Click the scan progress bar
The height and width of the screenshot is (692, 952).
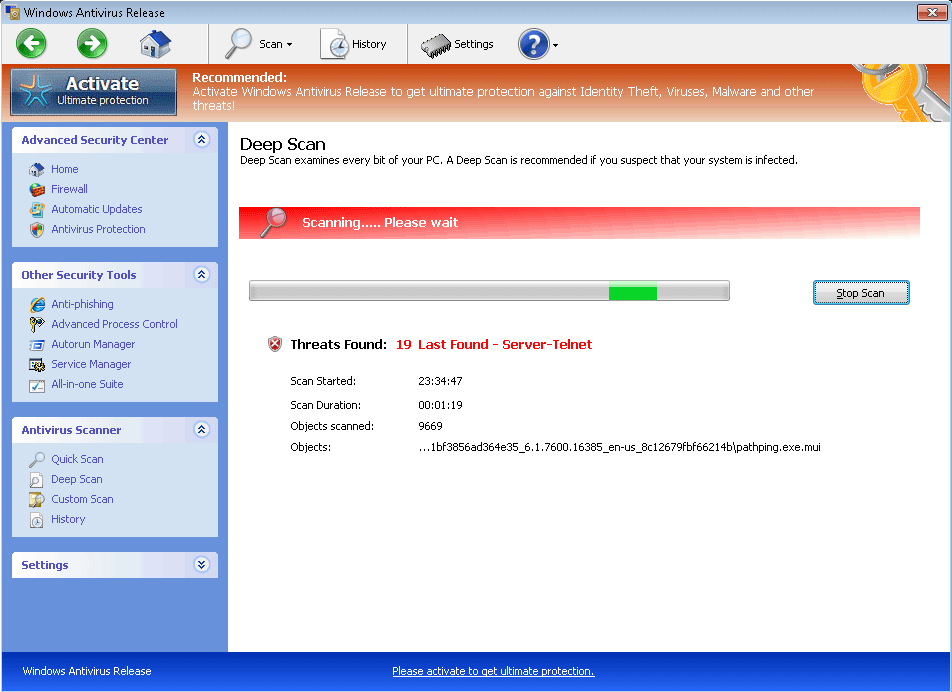click(x=489, y=291)
